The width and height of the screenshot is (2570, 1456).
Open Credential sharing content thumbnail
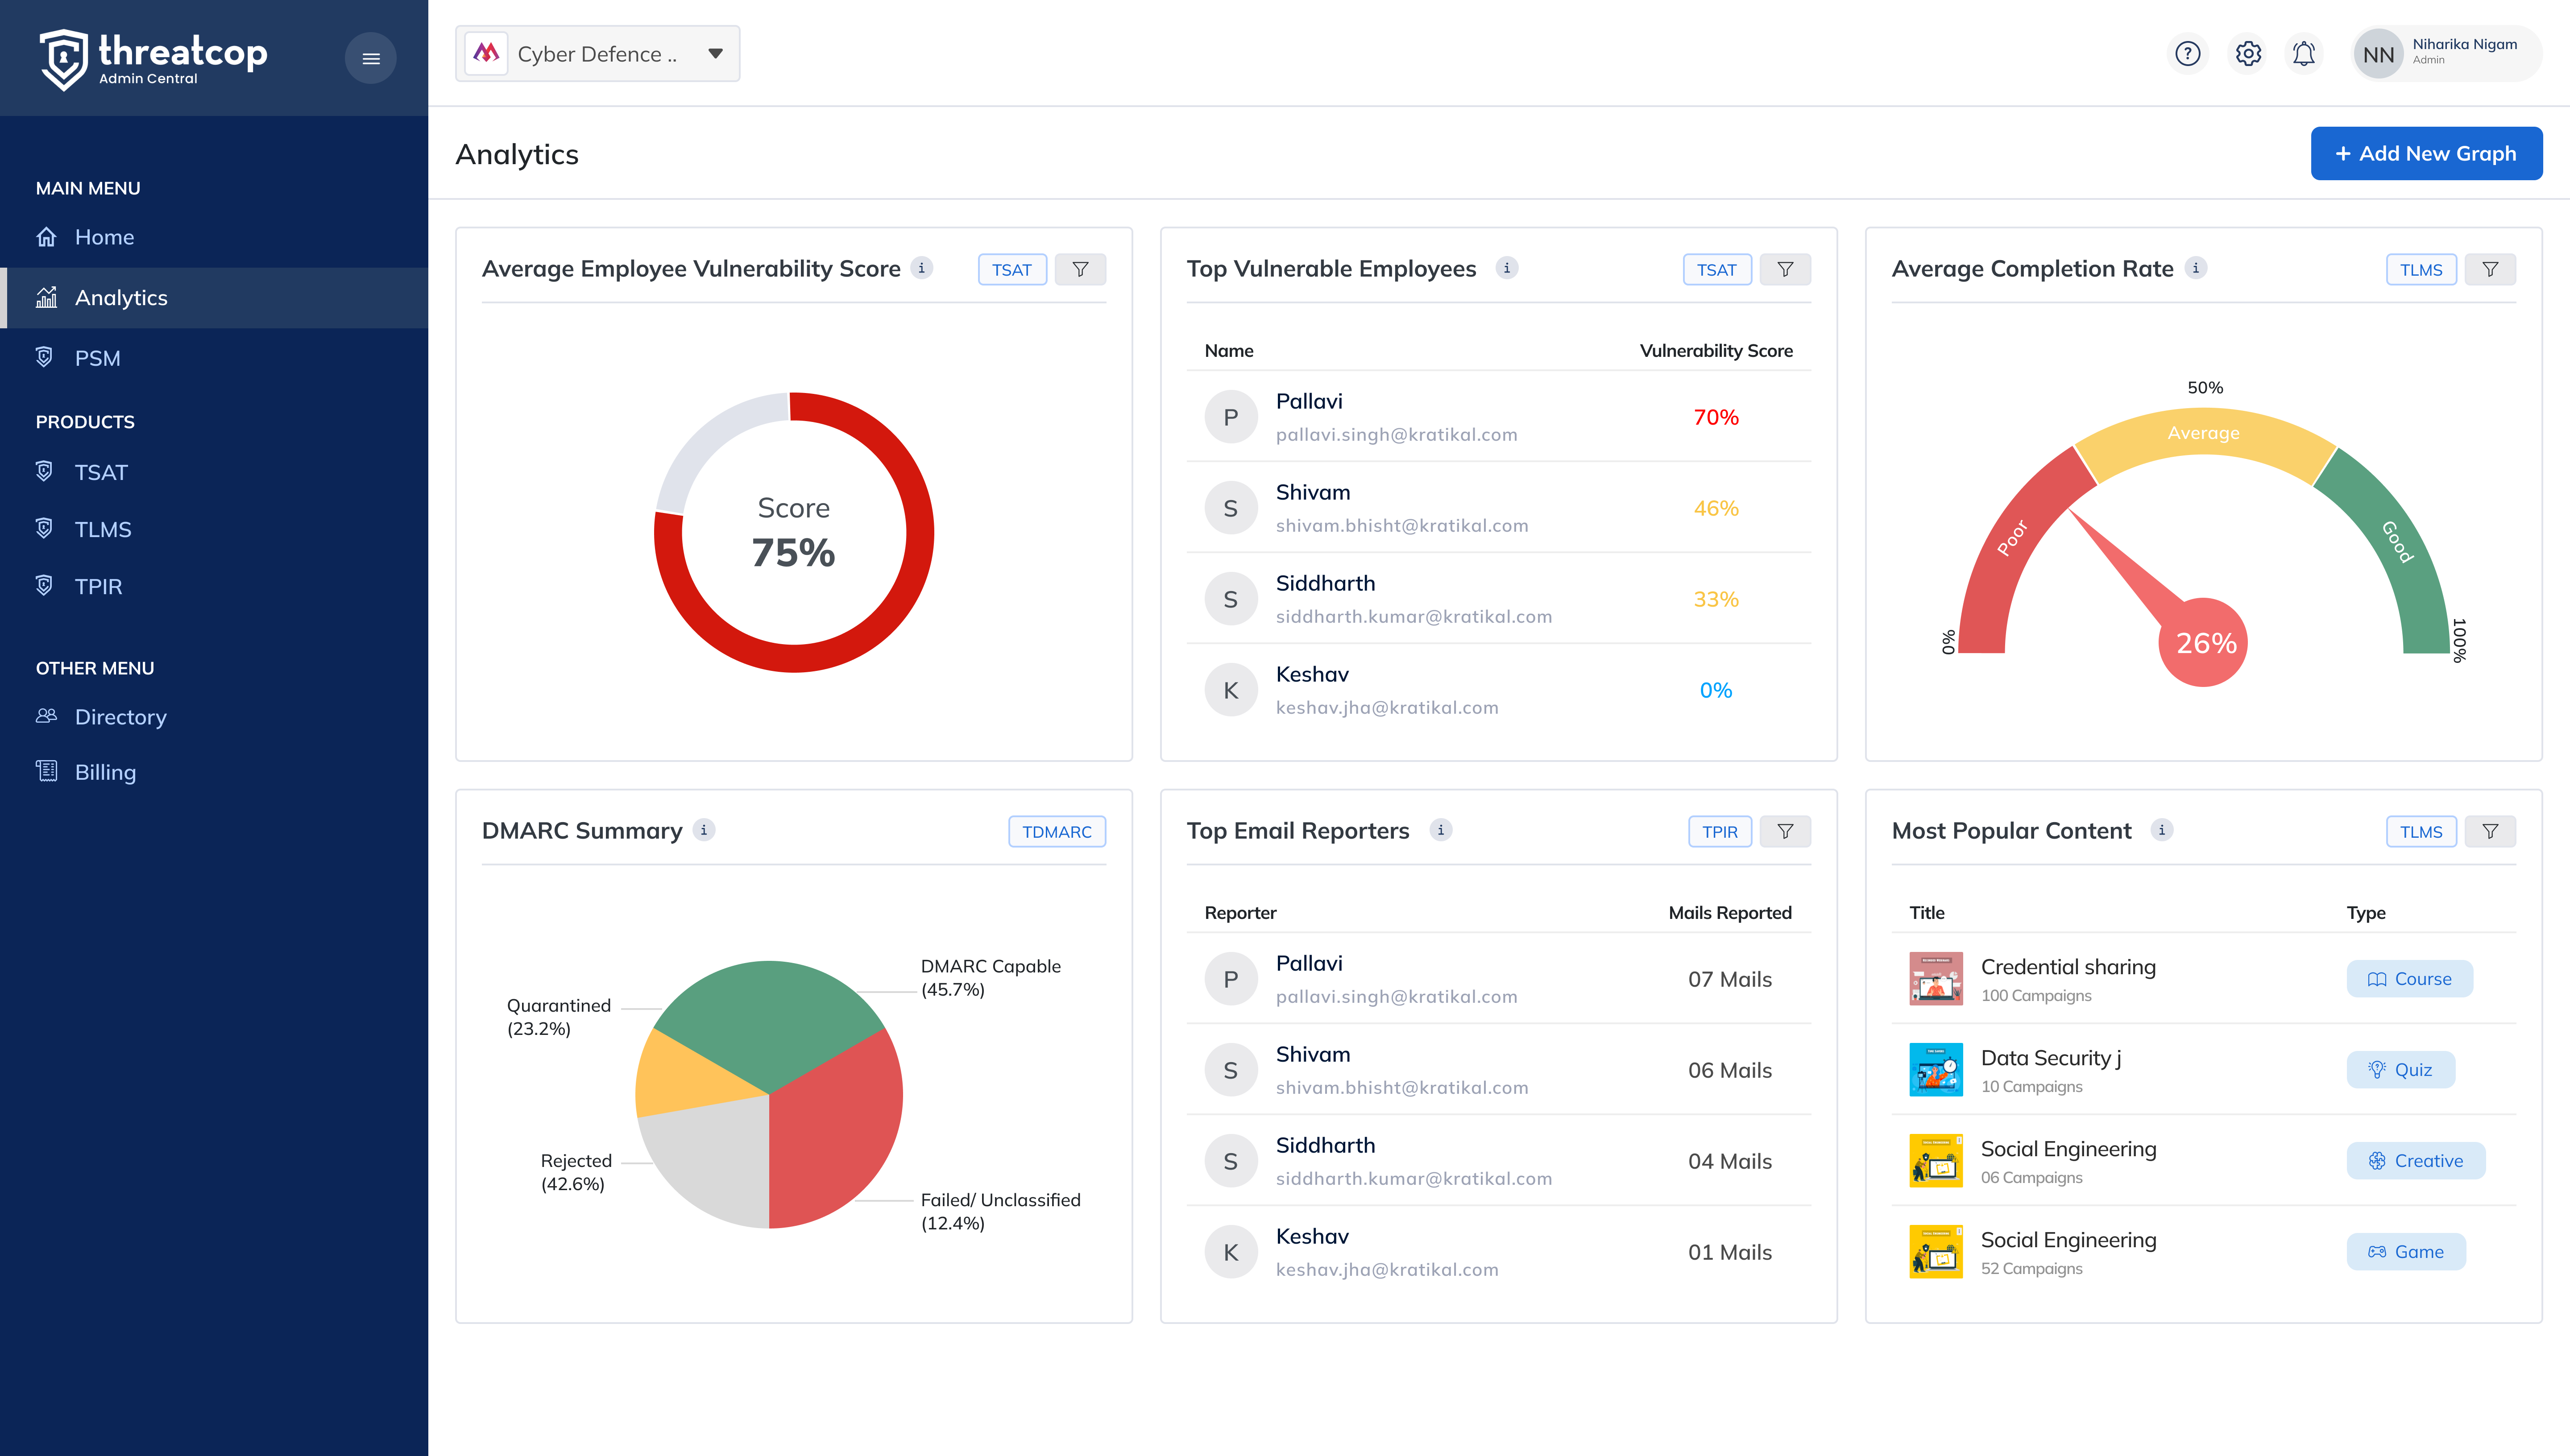point(1936,979)
